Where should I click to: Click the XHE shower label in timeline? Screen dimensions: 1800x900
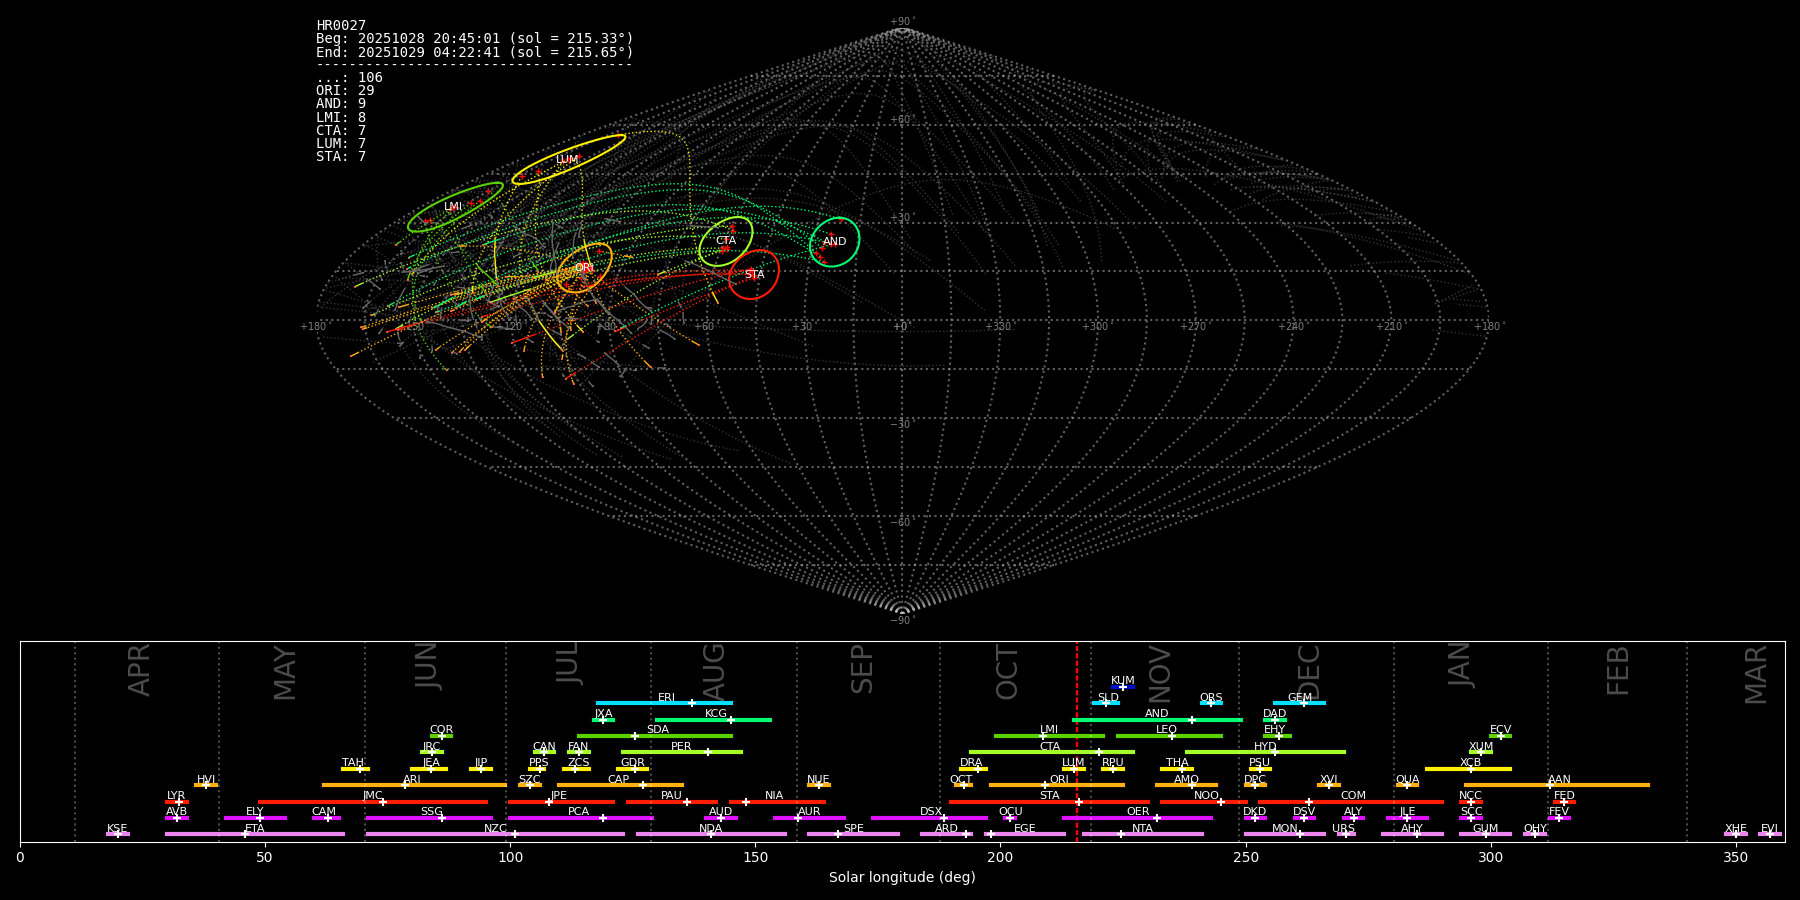(1736, 829)
